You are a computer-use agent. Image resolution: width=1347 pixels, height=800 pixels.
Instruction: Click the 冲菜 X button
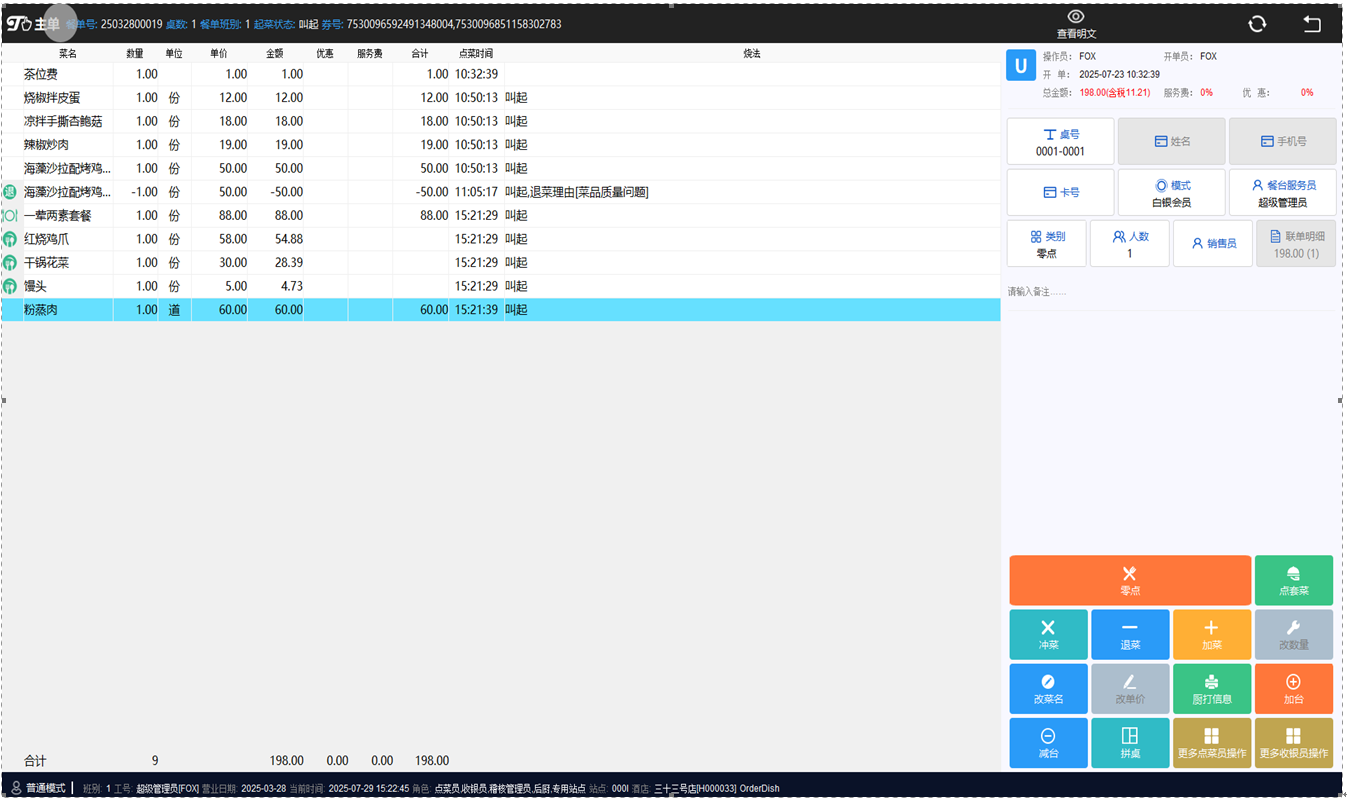[1048, 634]
